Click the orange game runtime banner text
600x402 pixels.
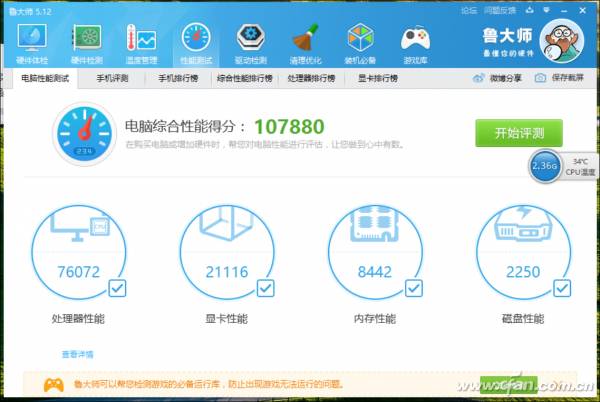pyautogui.click(x=209, y=384)
